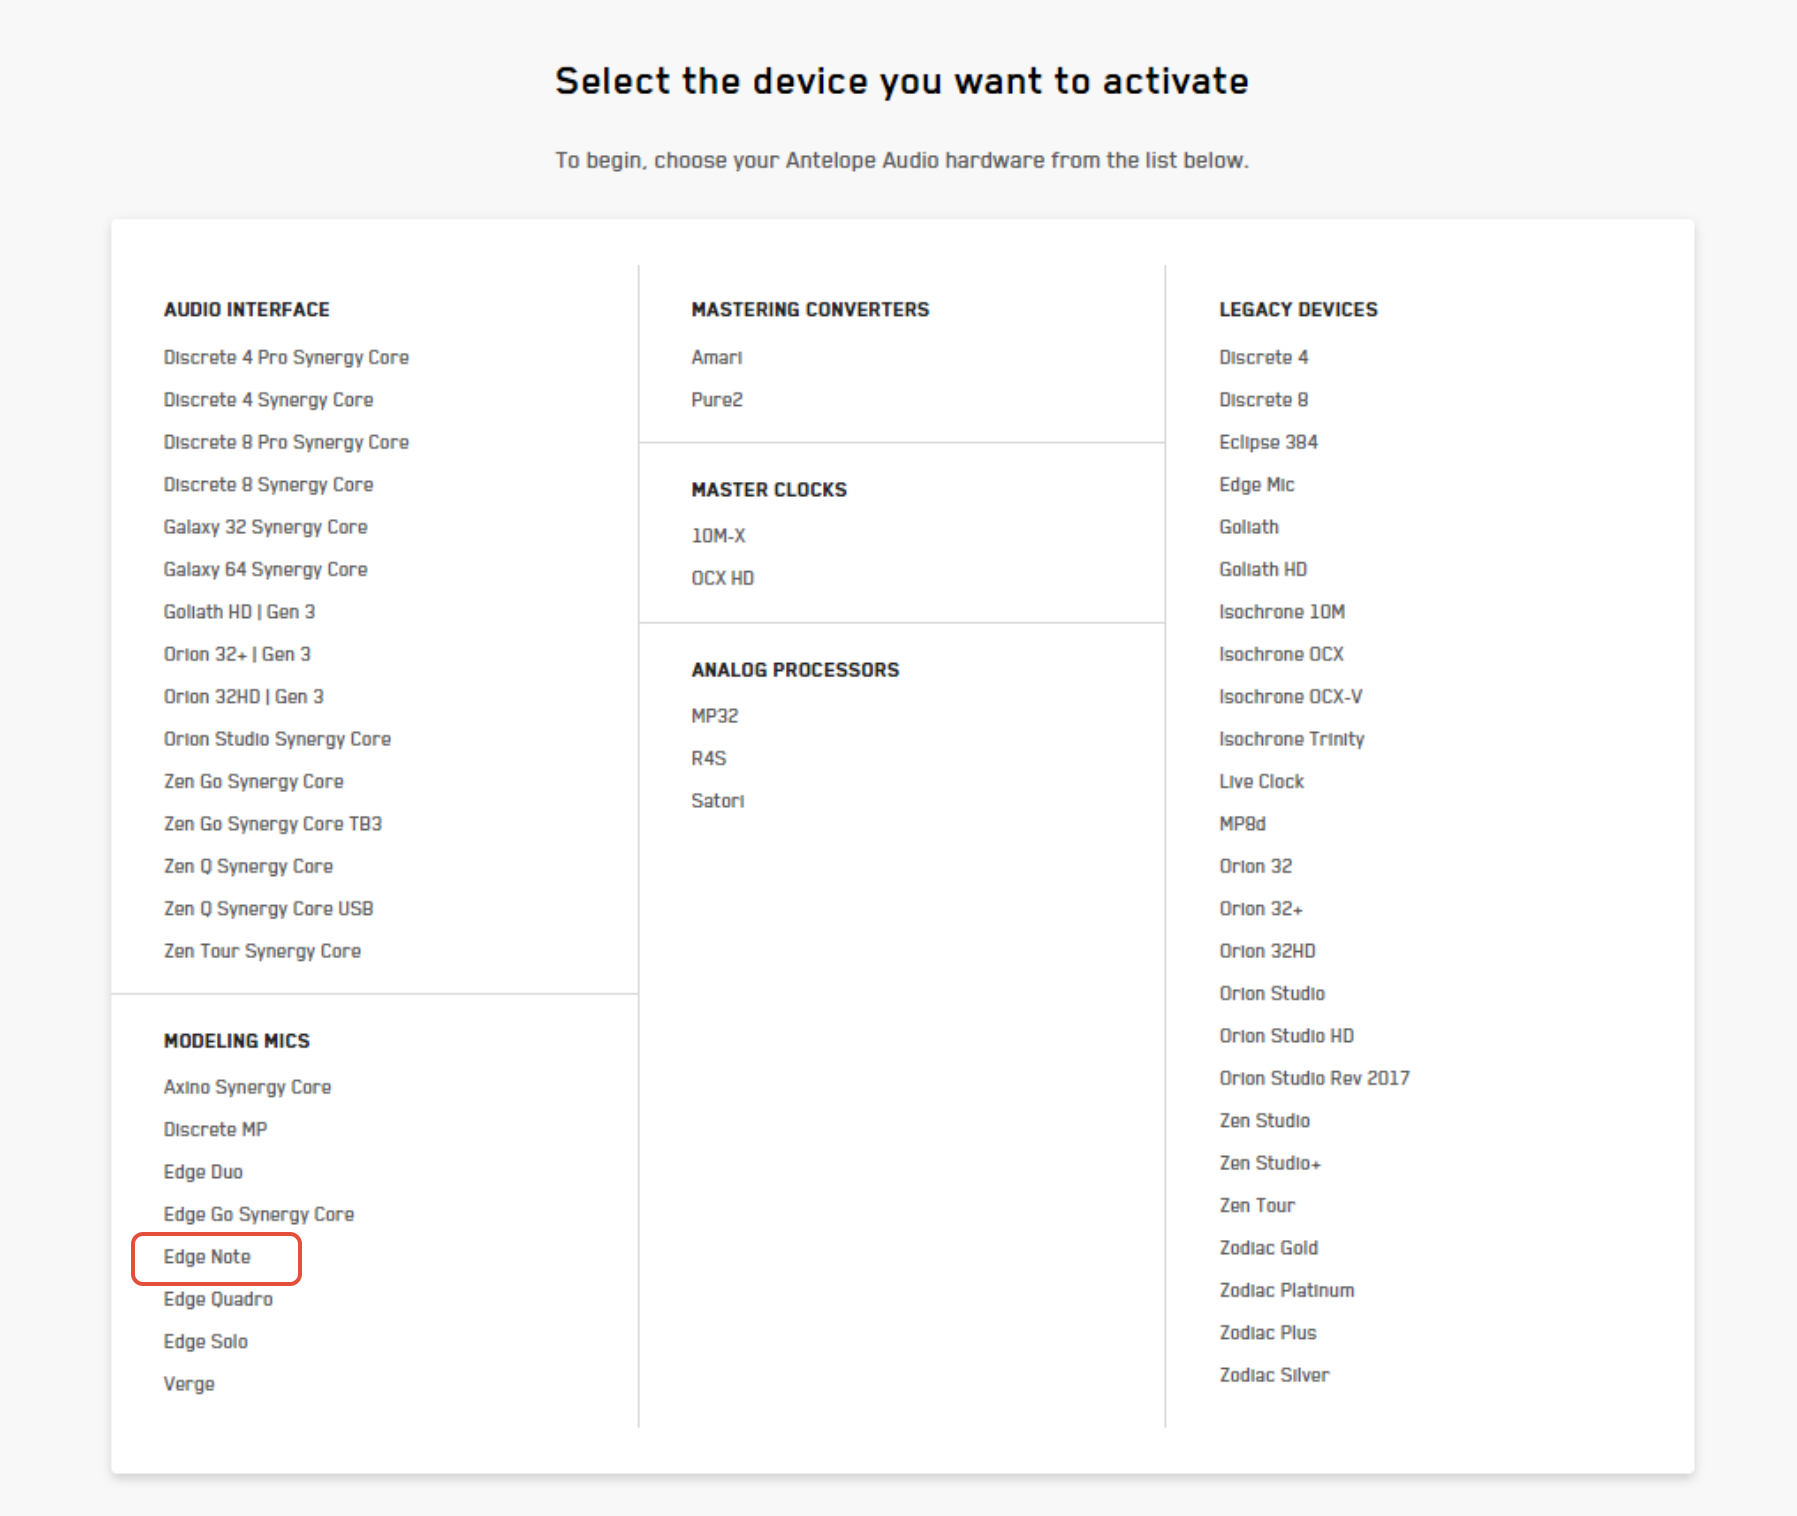The image size is (1797, 1516).
Task: Pick the Verge modeling mic
Action: [189, 1384]
